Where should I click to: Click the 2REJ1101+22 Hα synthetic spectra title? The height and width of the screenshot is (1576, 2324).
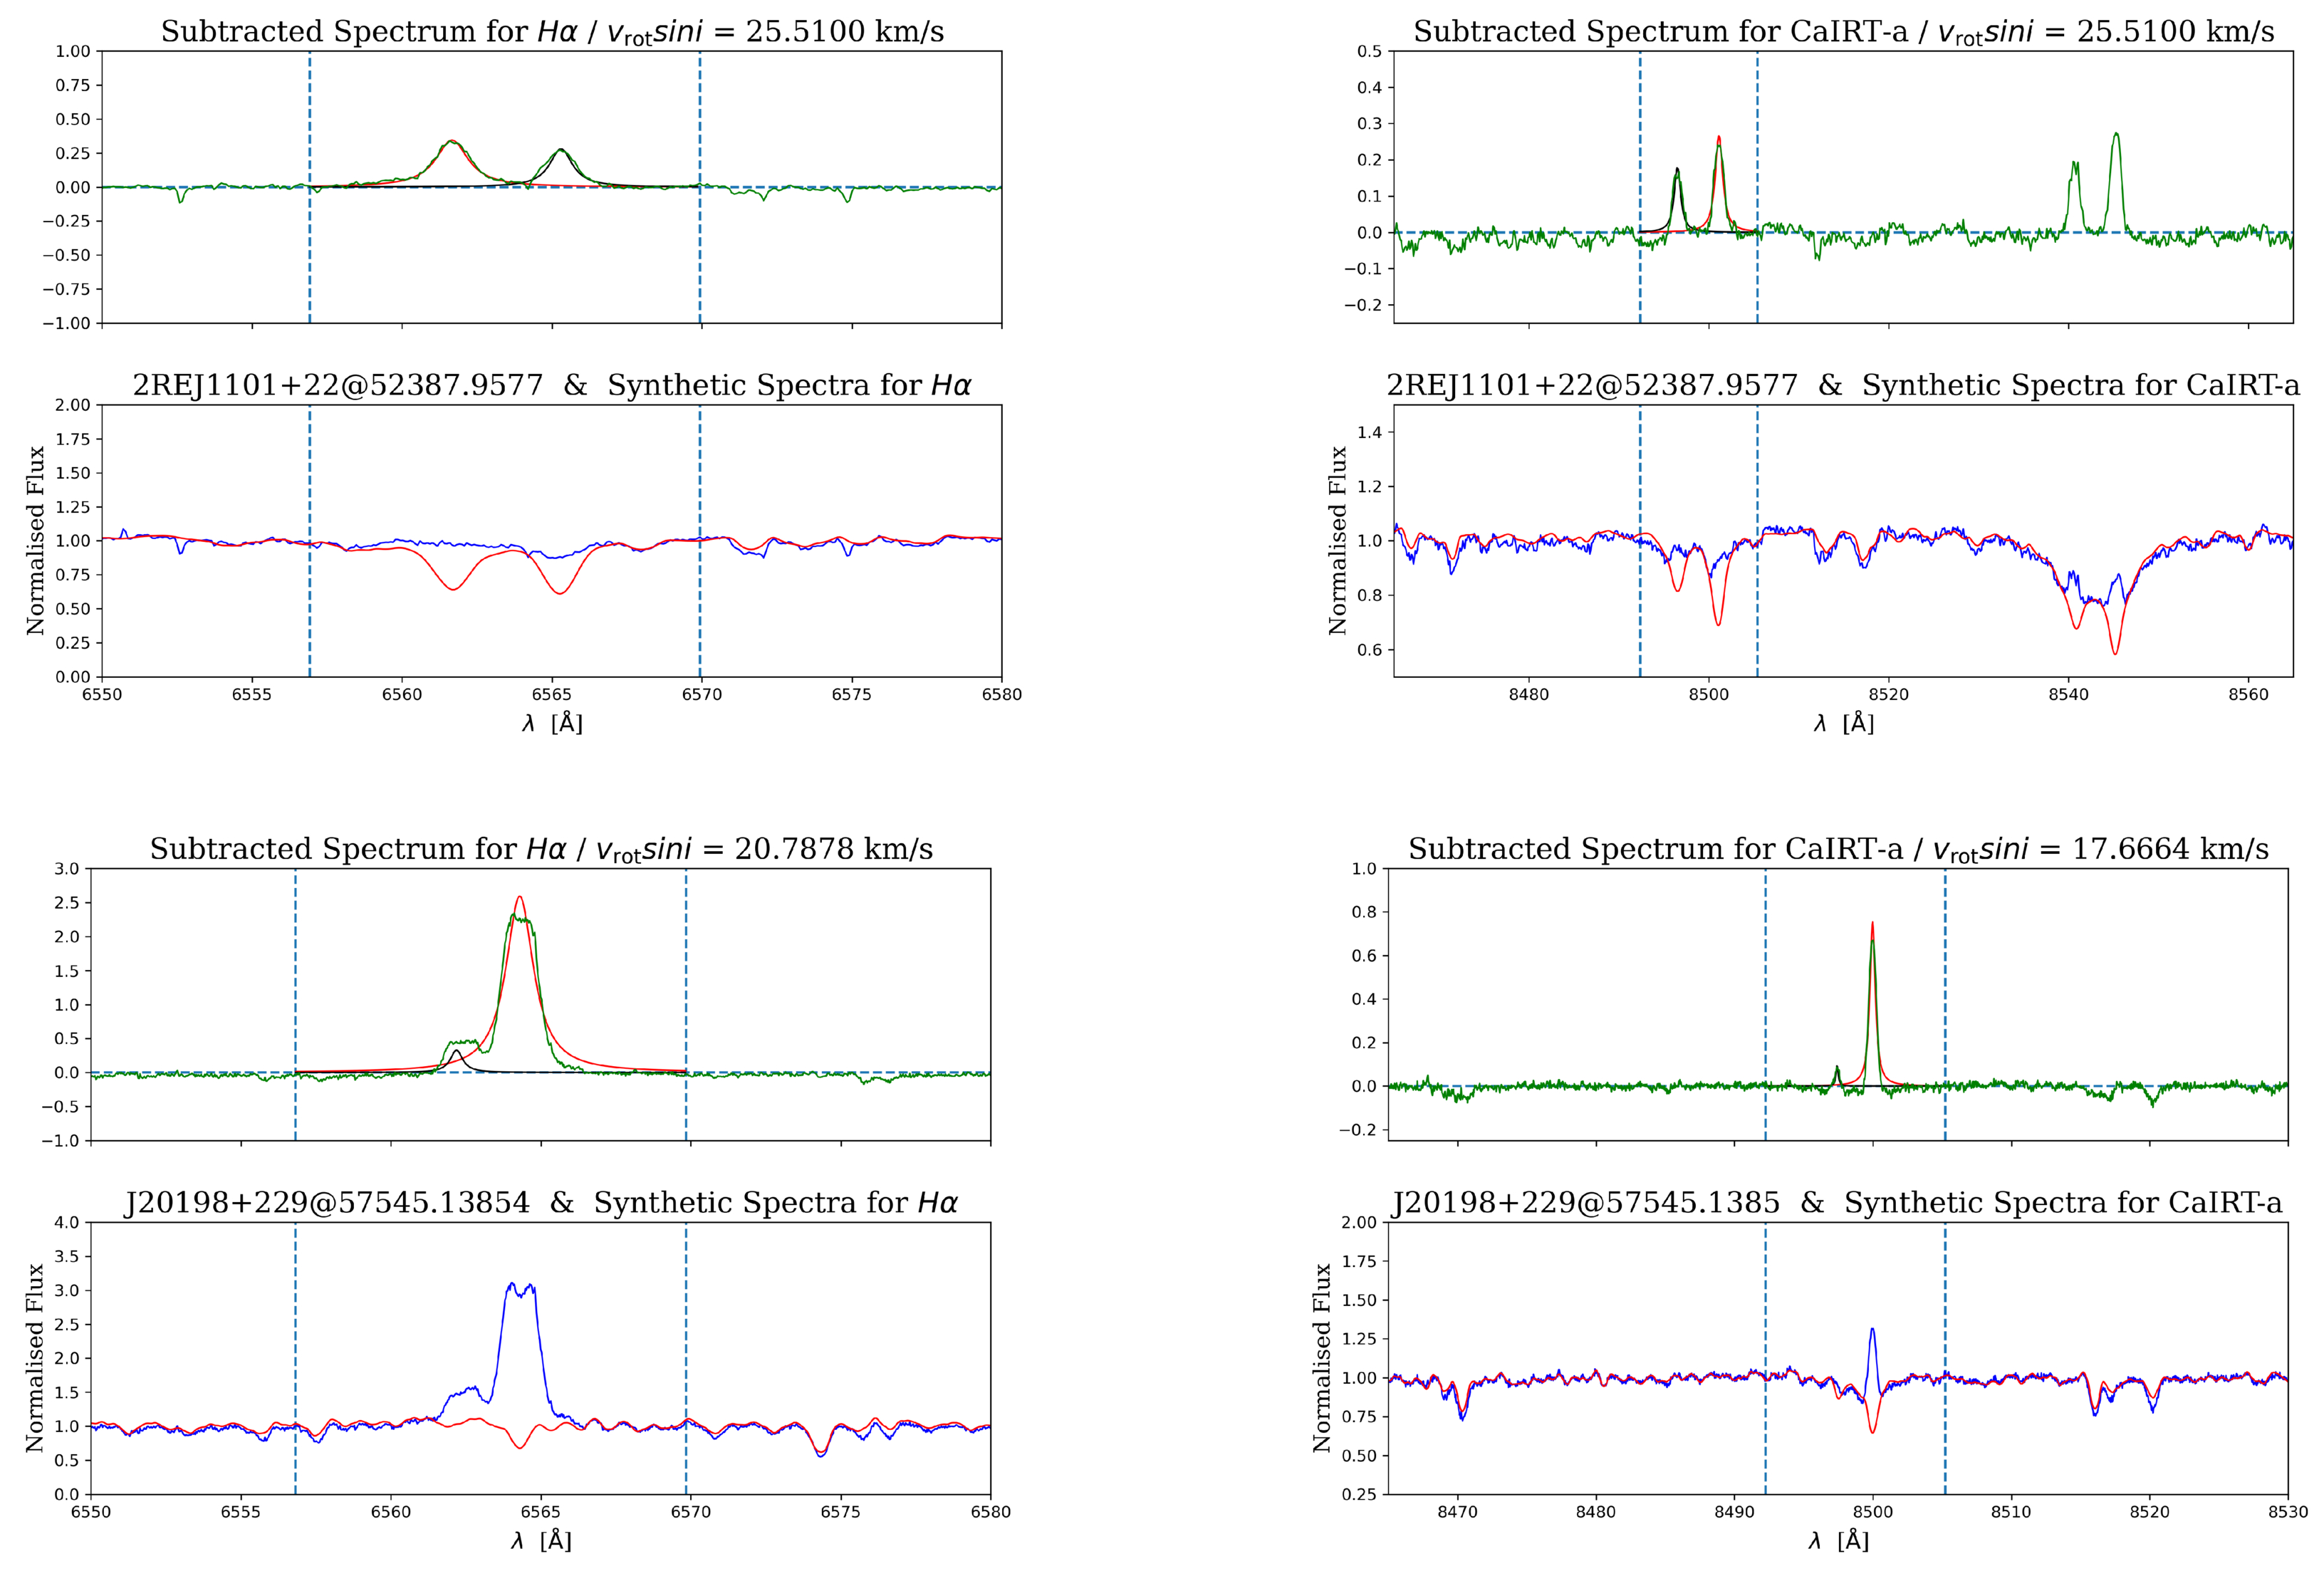point(552,385)
